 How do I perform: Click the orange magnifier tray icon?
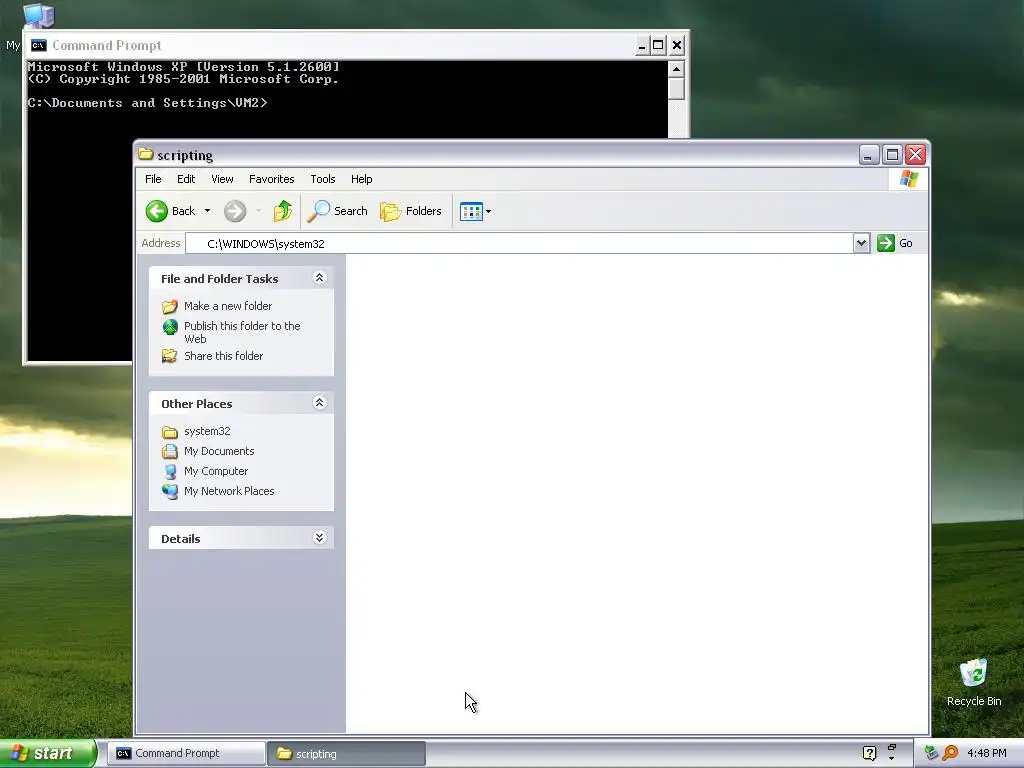point(950,753)
